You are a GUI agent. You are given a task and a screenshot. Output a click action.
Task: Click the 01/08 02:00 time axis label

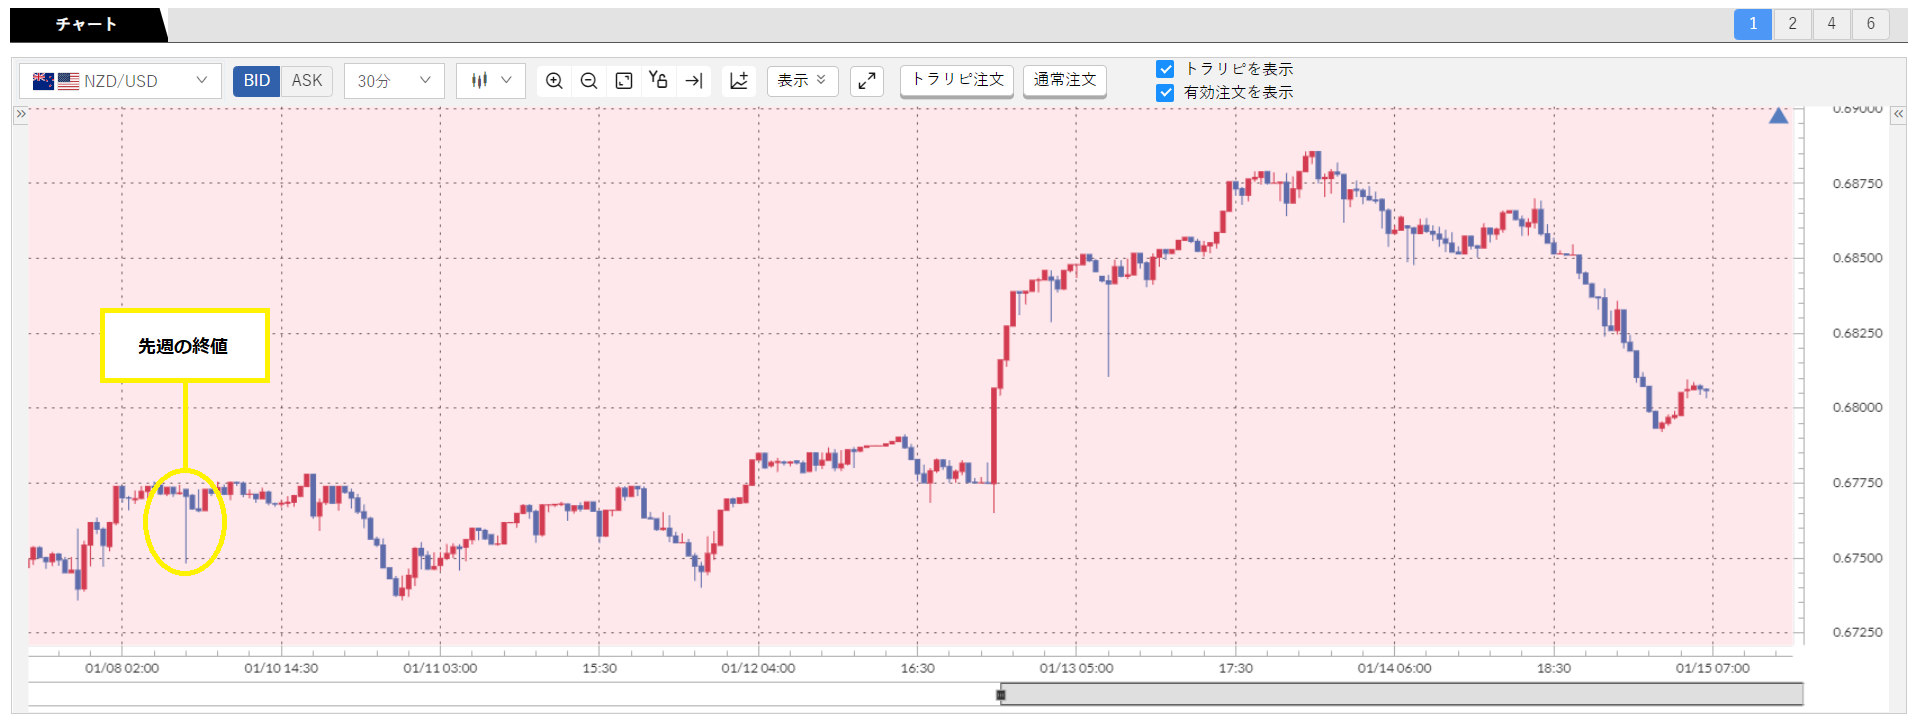click(122, 668)
